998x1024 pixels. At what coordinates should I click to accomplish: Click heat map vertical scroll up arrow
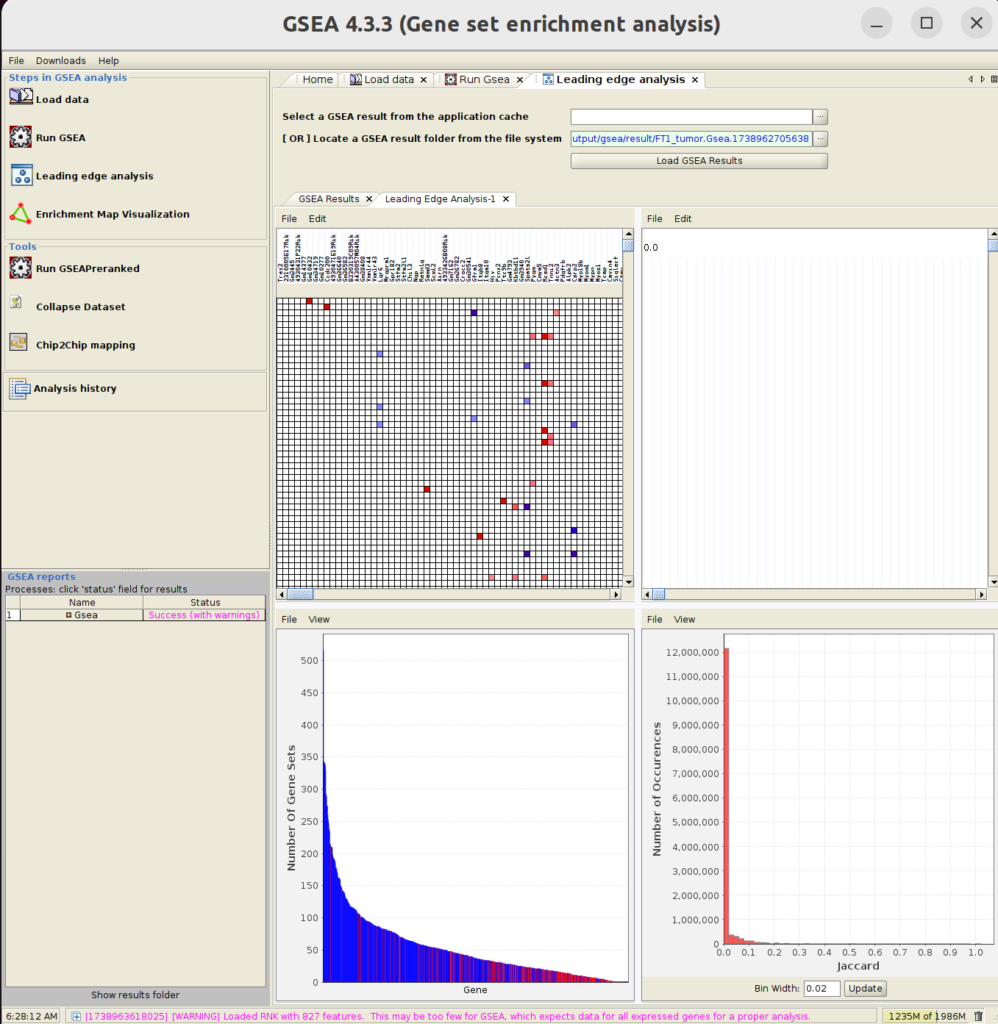[x=628, y=233]
